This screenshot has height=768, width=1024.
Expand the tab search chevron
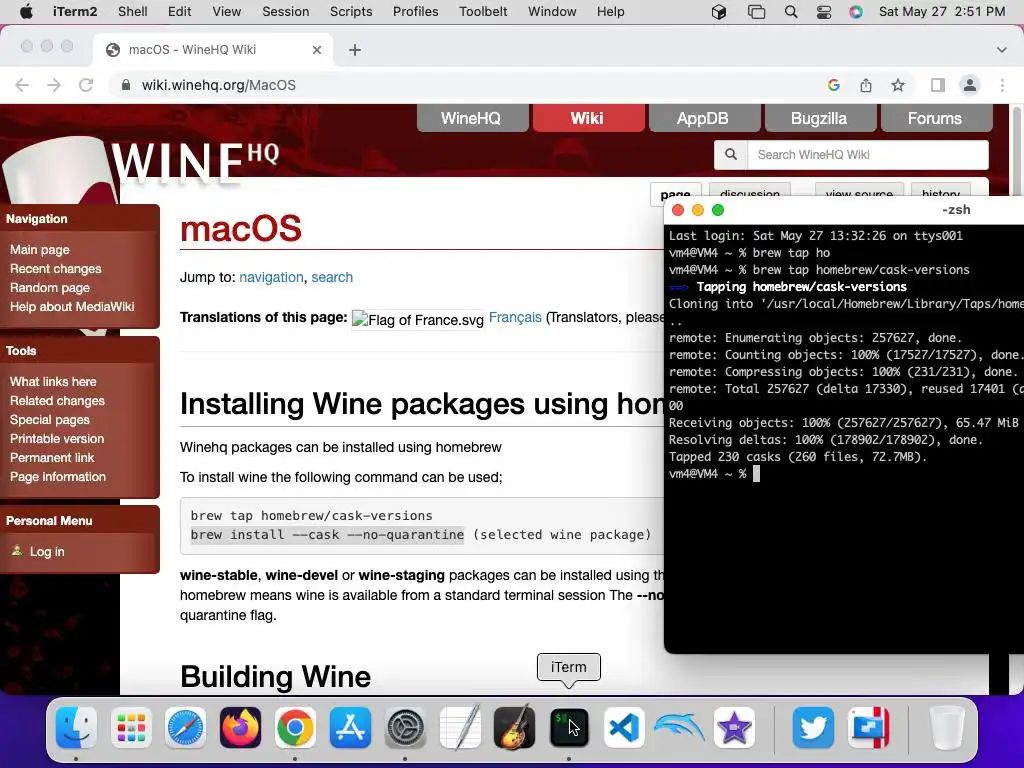[1002, 50]
